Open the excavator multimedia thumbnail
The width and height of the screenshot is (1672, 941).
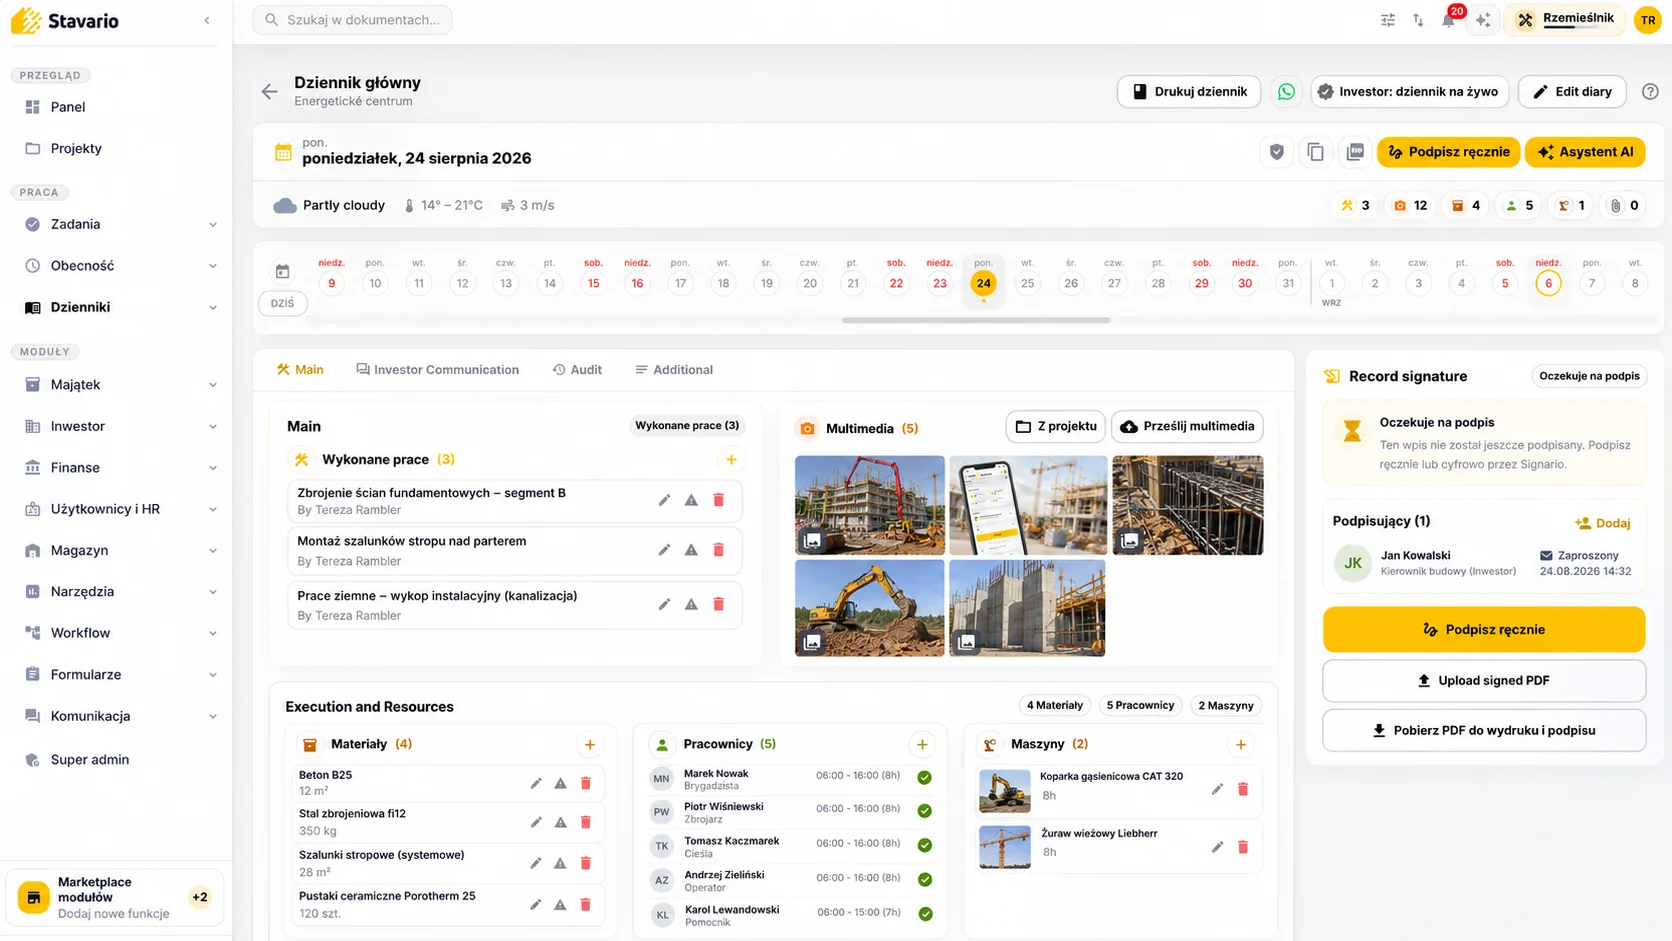[x=869, y=608]
